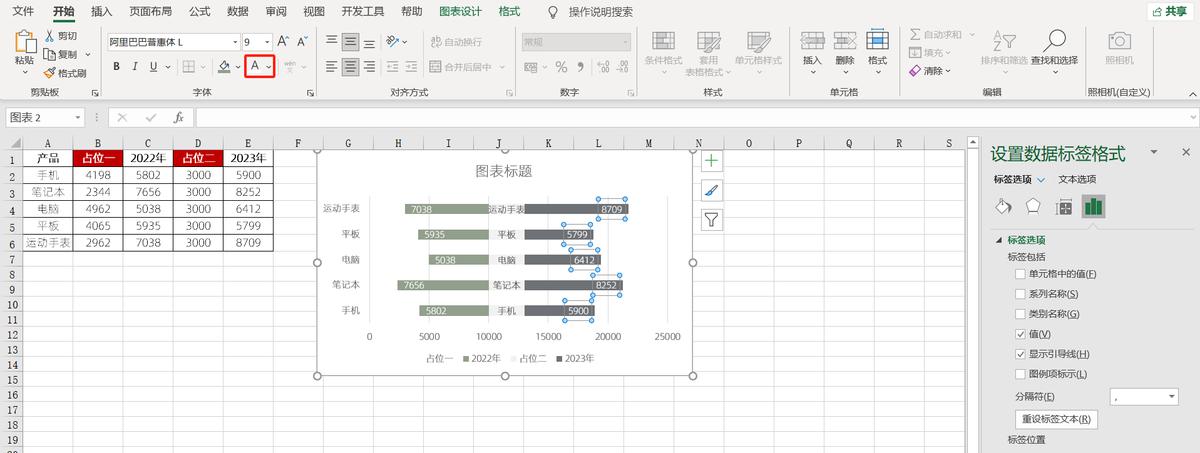Click the align right icon
The image size is (1200, 453).
tap(369, 67)
